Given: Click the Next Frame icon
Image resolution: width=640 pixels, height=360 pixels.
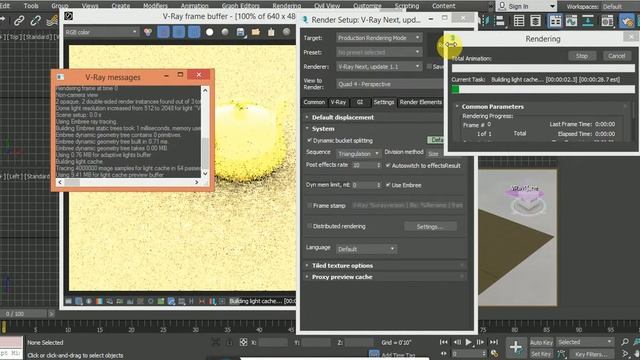Looking at the screenshot, I should (480, 342).
